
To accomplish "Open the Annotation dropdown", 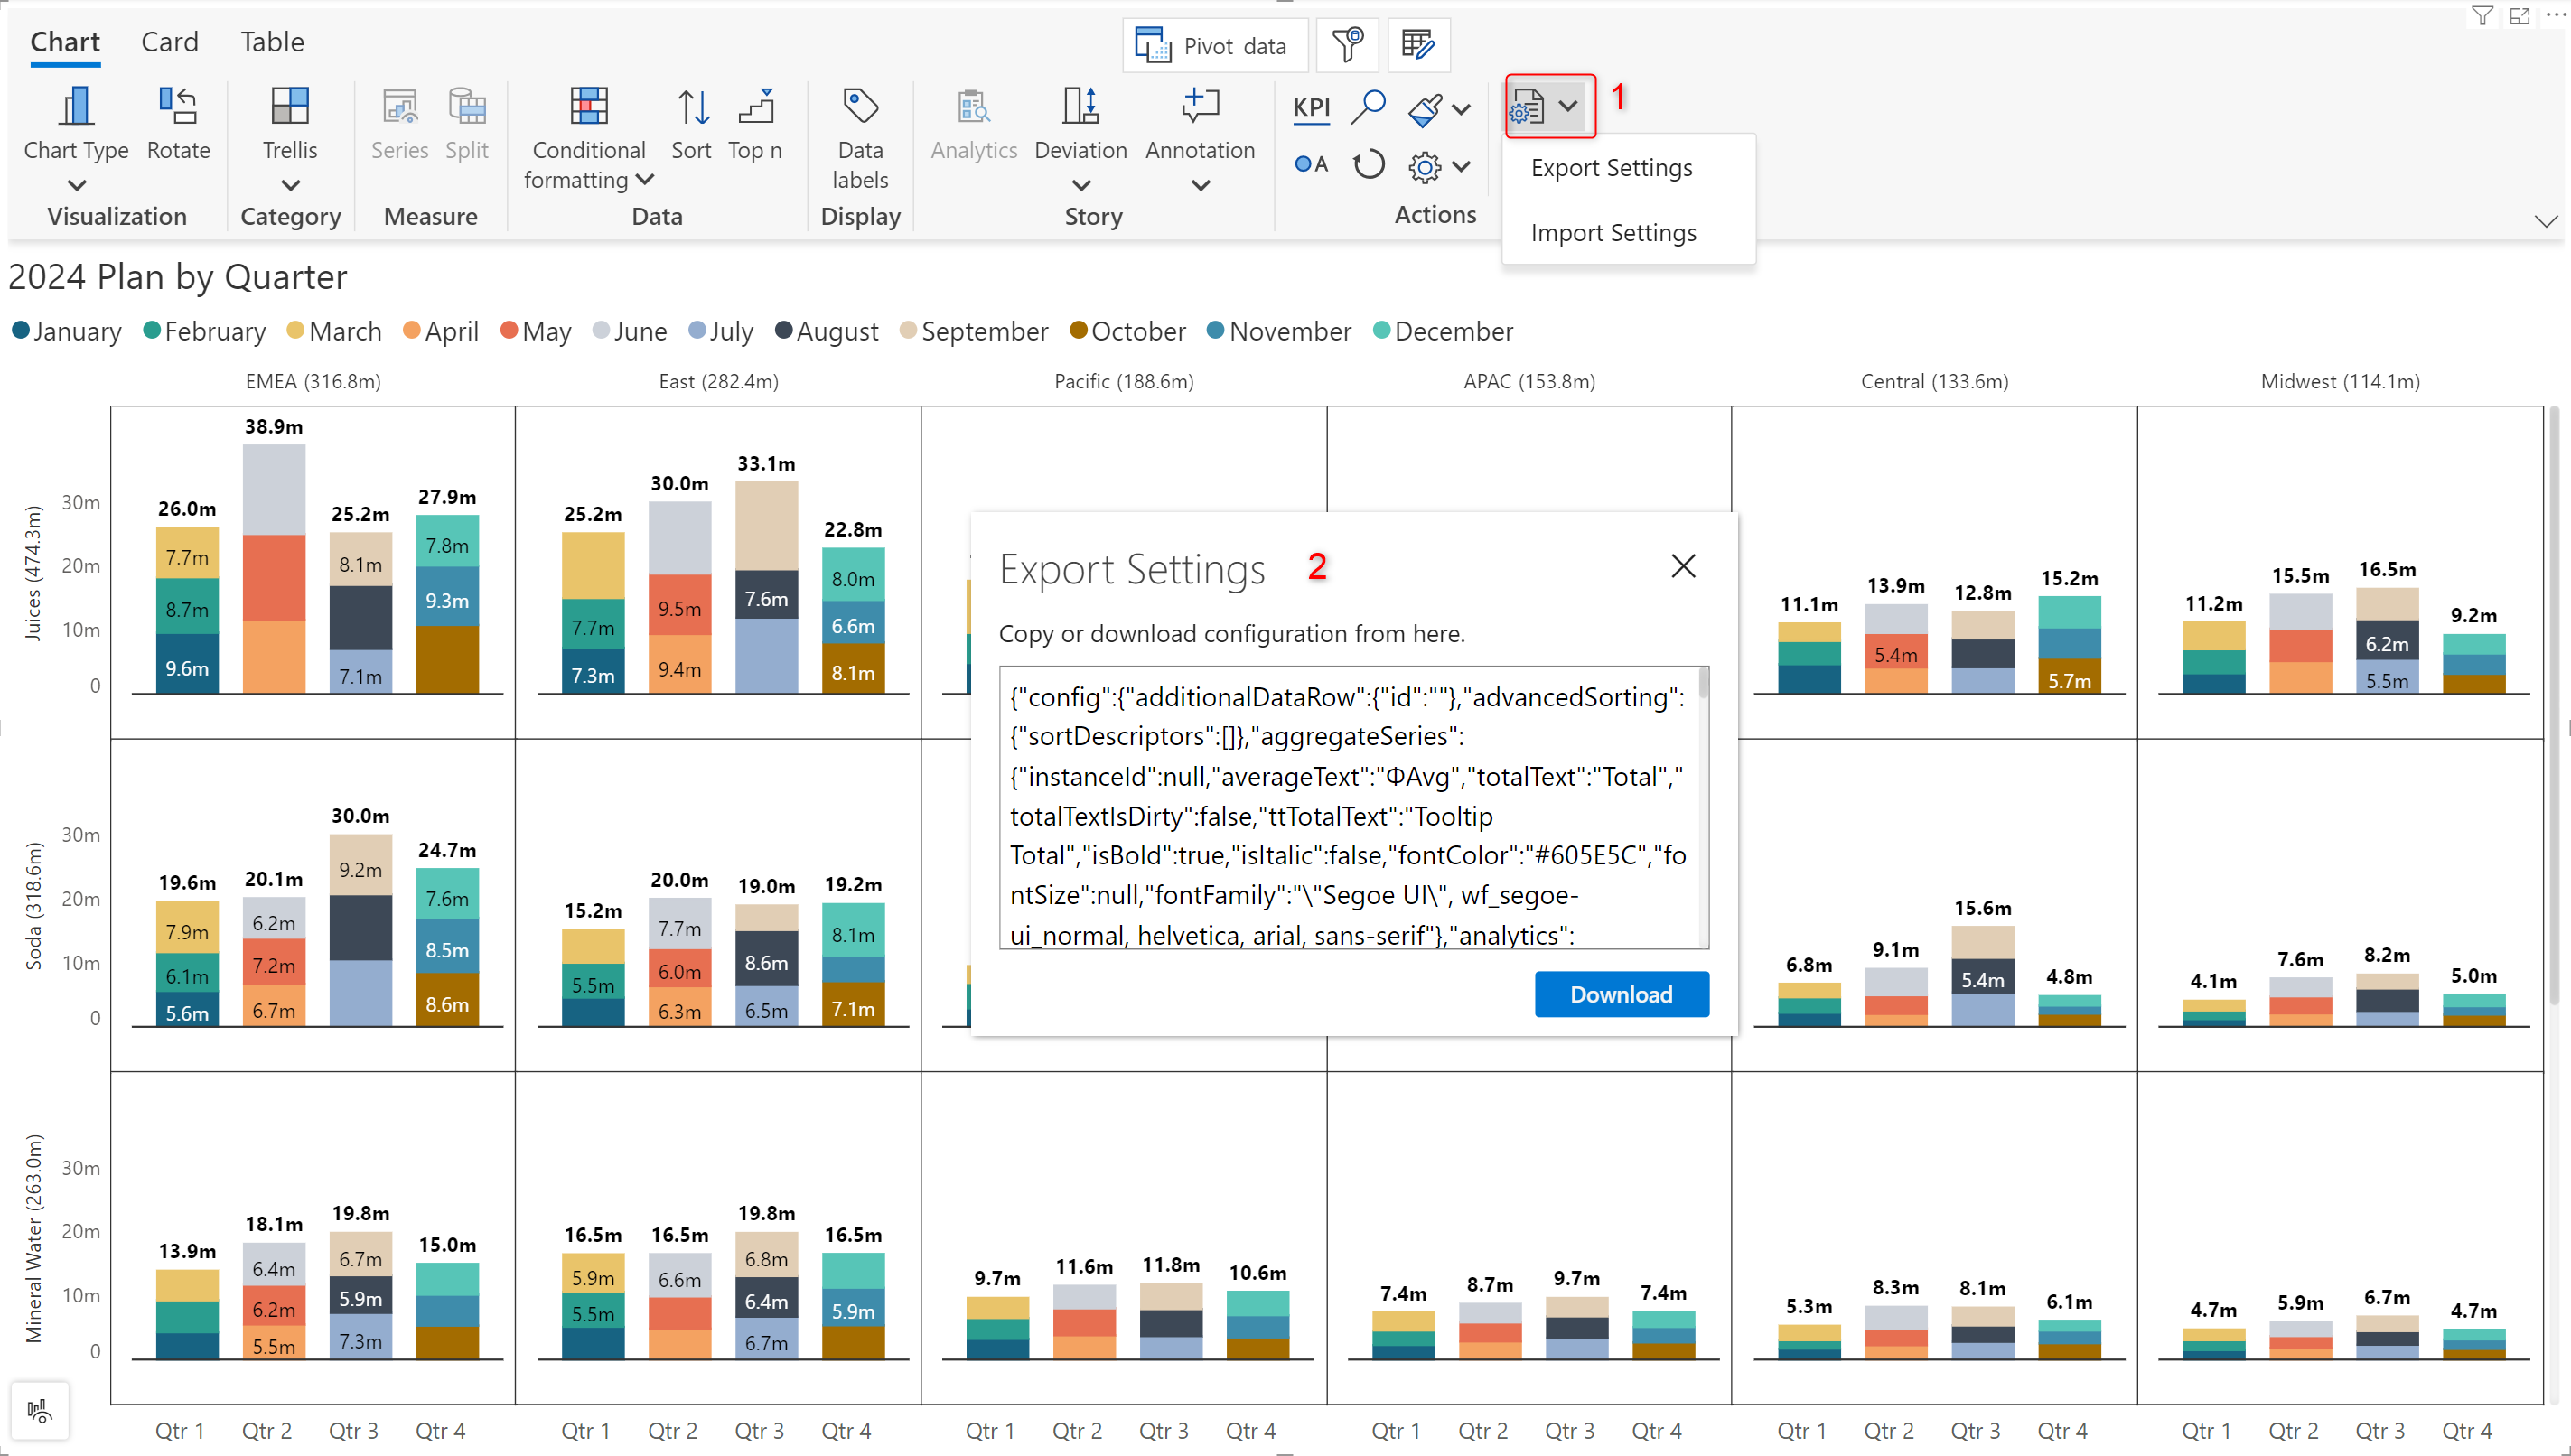I will (x=1200, y=185).
